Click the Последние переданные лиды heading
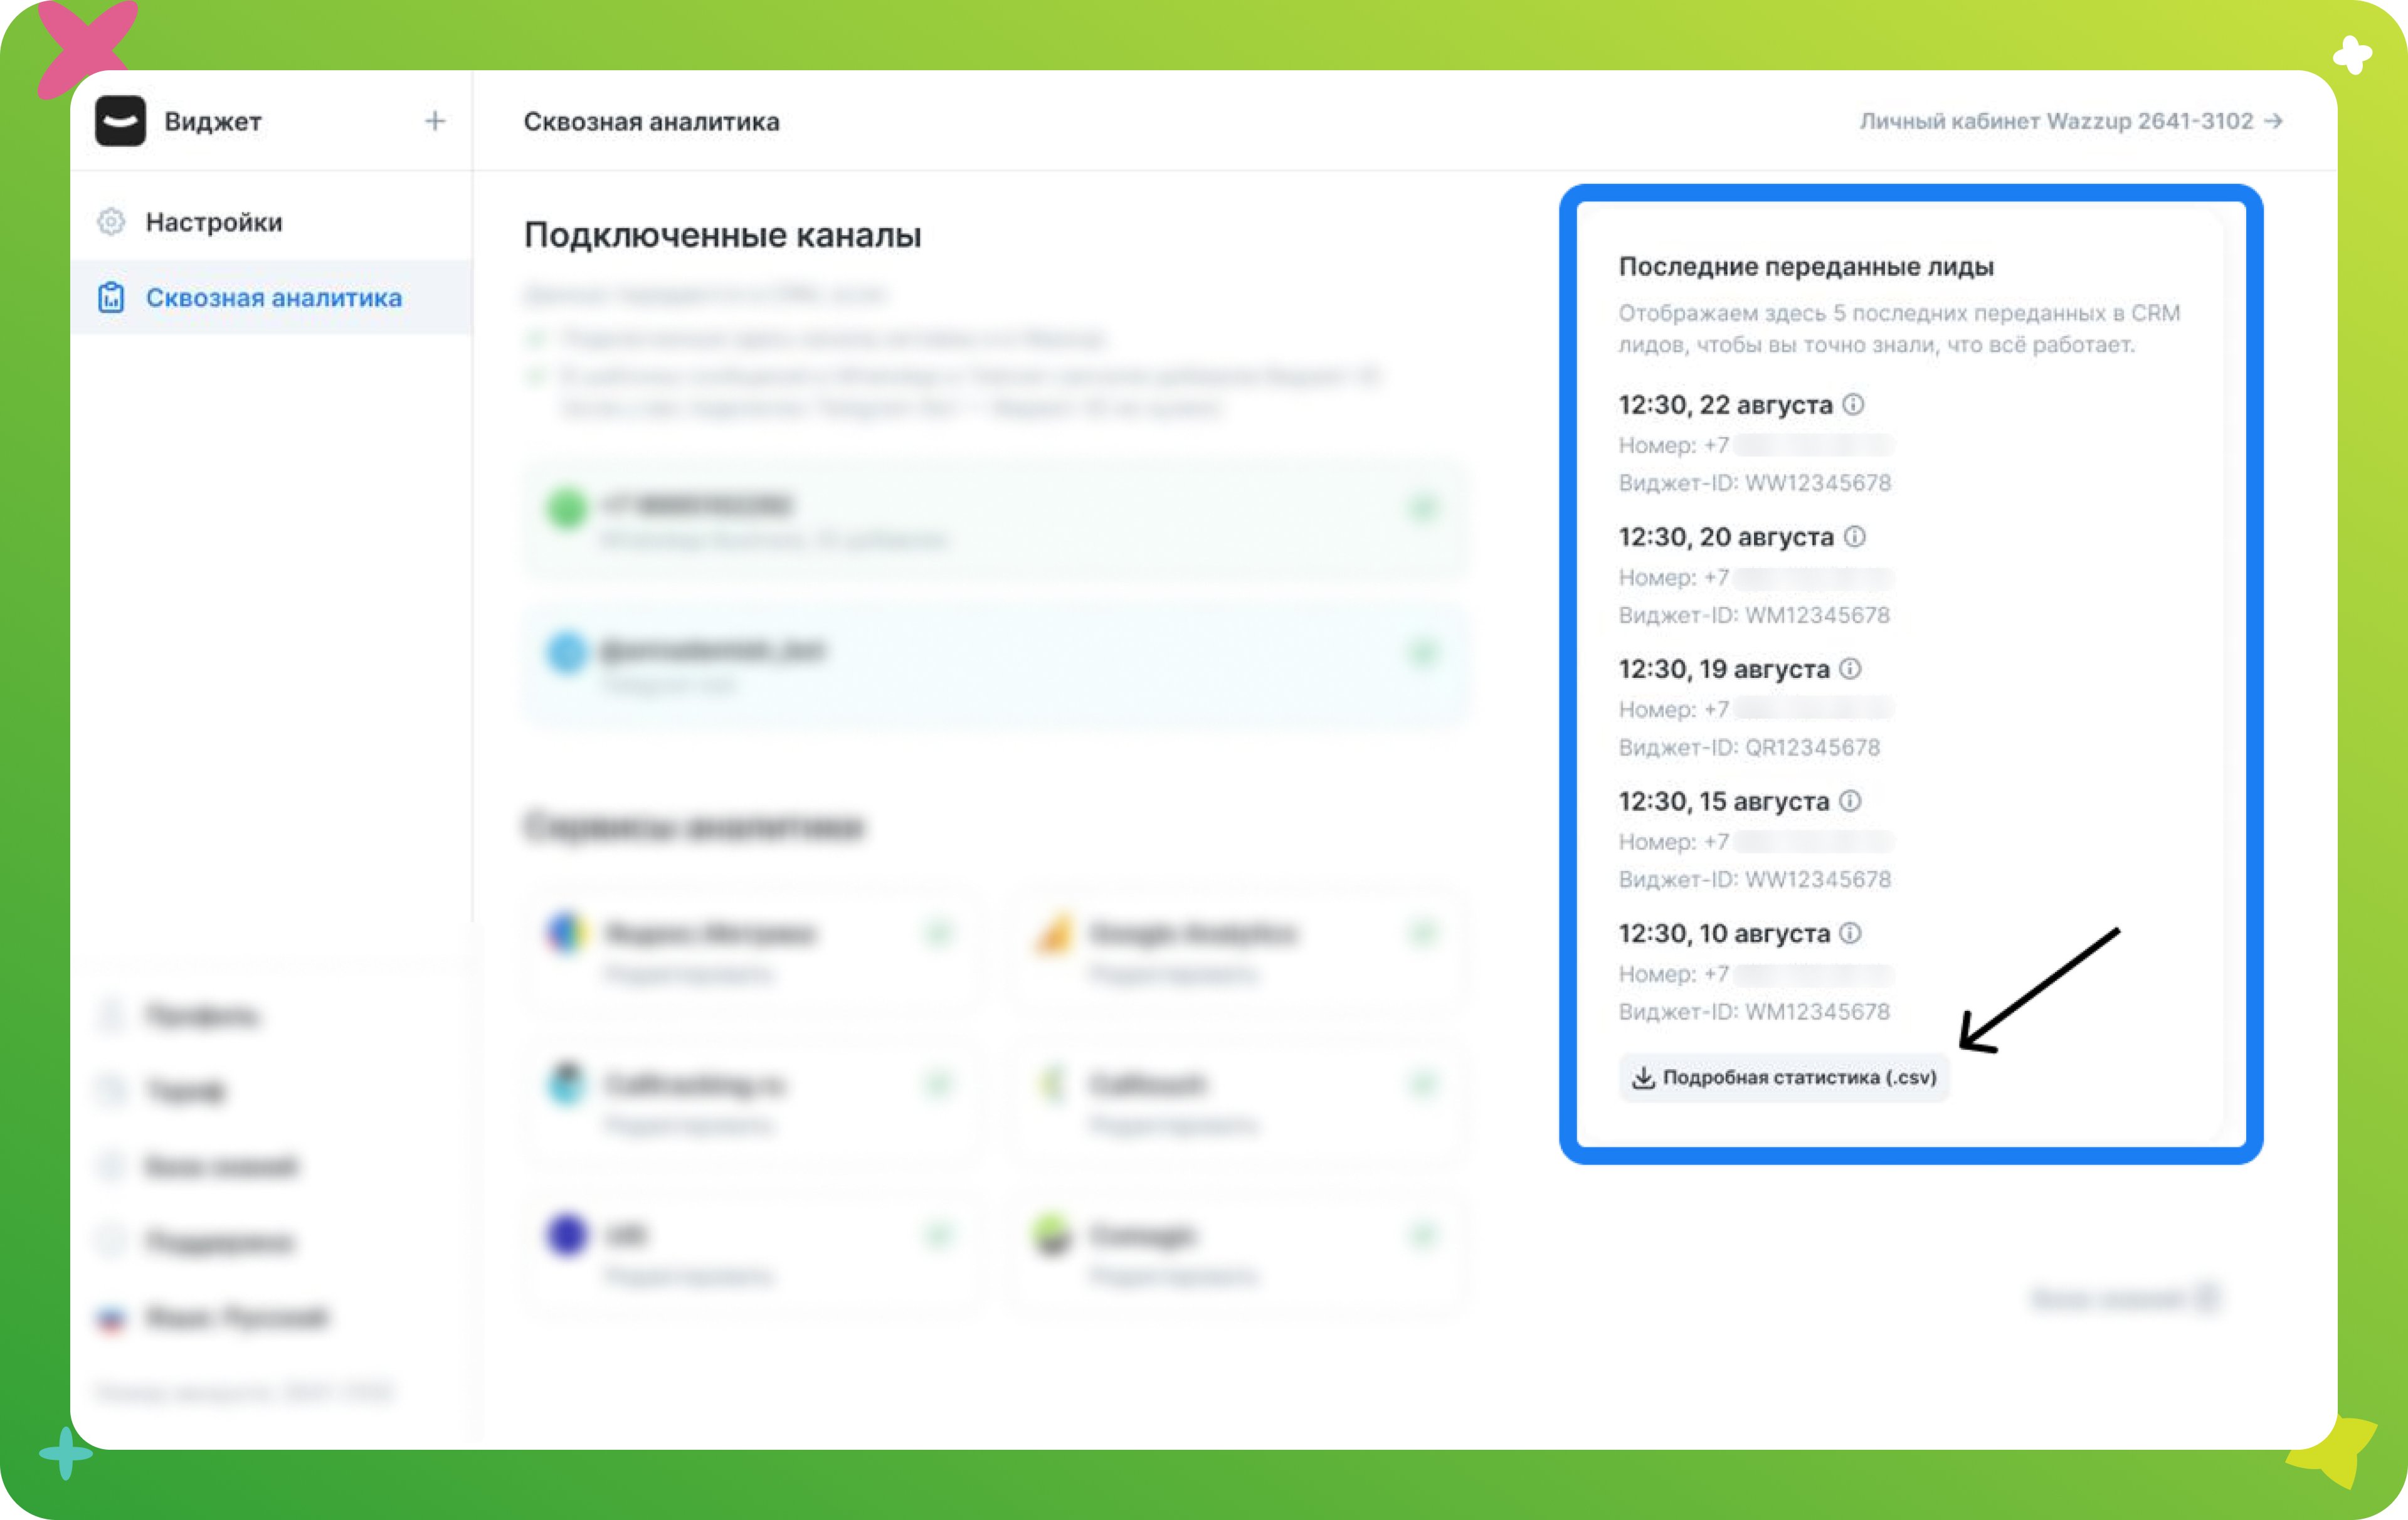This screenshot has width=2408, height=1520. tap(1806, 267)
